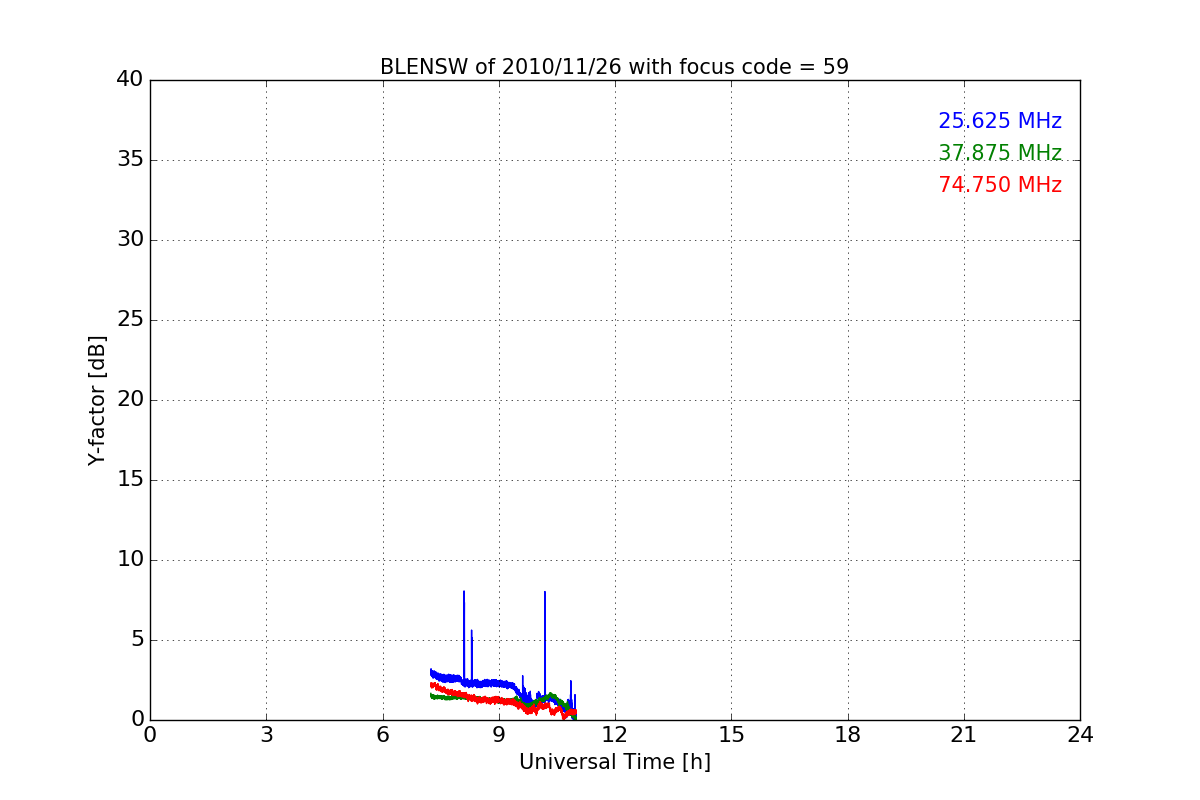Image resolution: width=1200 pixels, height=800 pixels.
Task: Click the 'Universal Time [h]' axis label
Action: click(614, 762)
